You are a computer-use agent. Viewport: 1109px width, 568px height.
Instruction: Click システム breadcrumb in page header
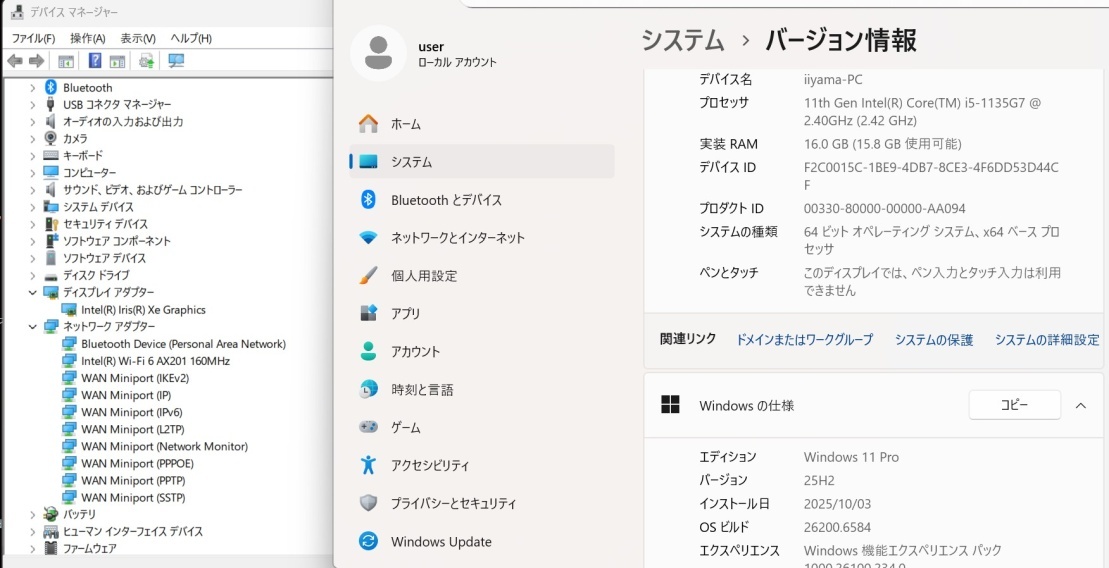[683, 40]
